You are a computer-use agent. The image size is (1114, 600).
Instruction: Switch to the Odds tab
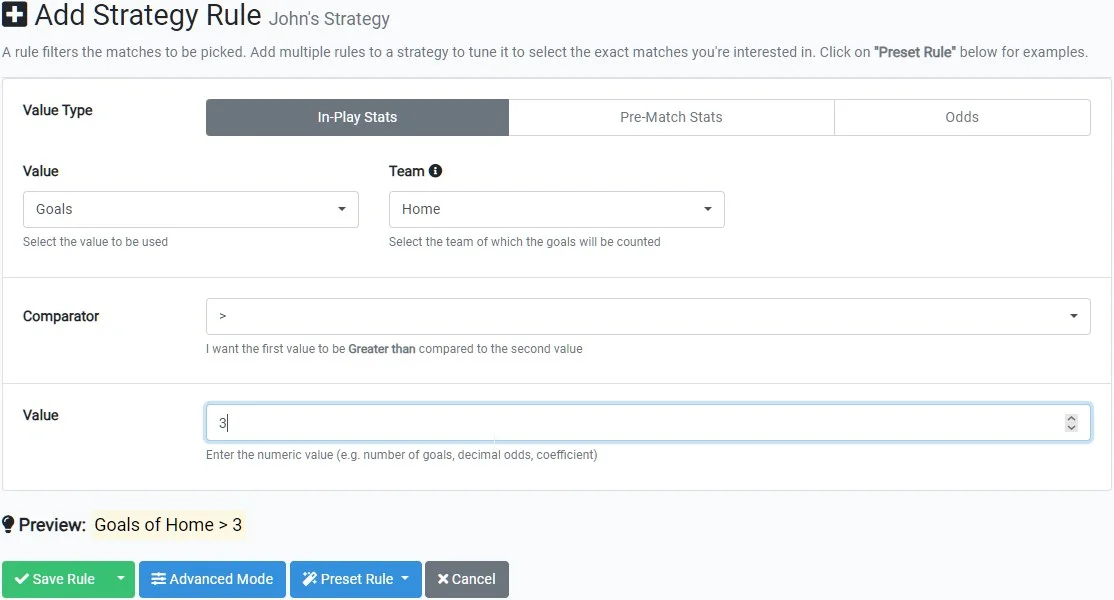[961, 117]
